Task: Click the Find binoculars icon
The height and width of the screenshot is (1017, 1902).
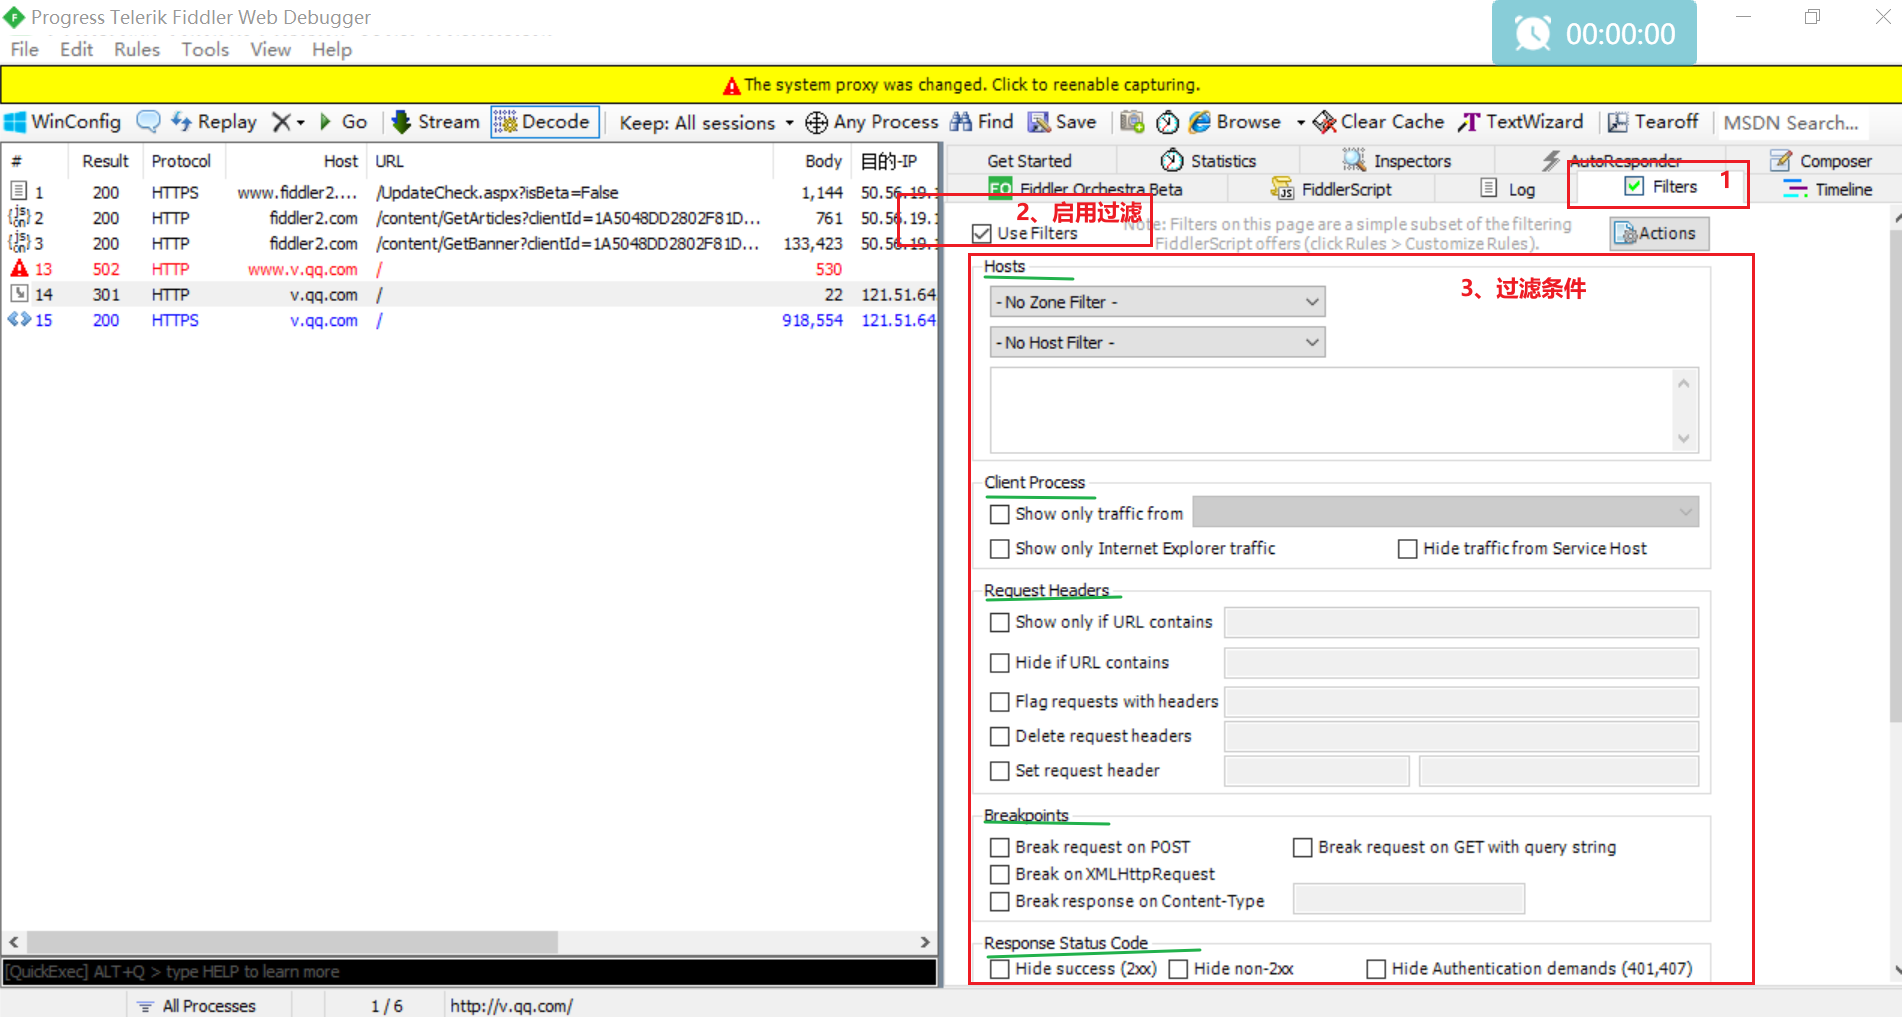Action: pos(961,122)
